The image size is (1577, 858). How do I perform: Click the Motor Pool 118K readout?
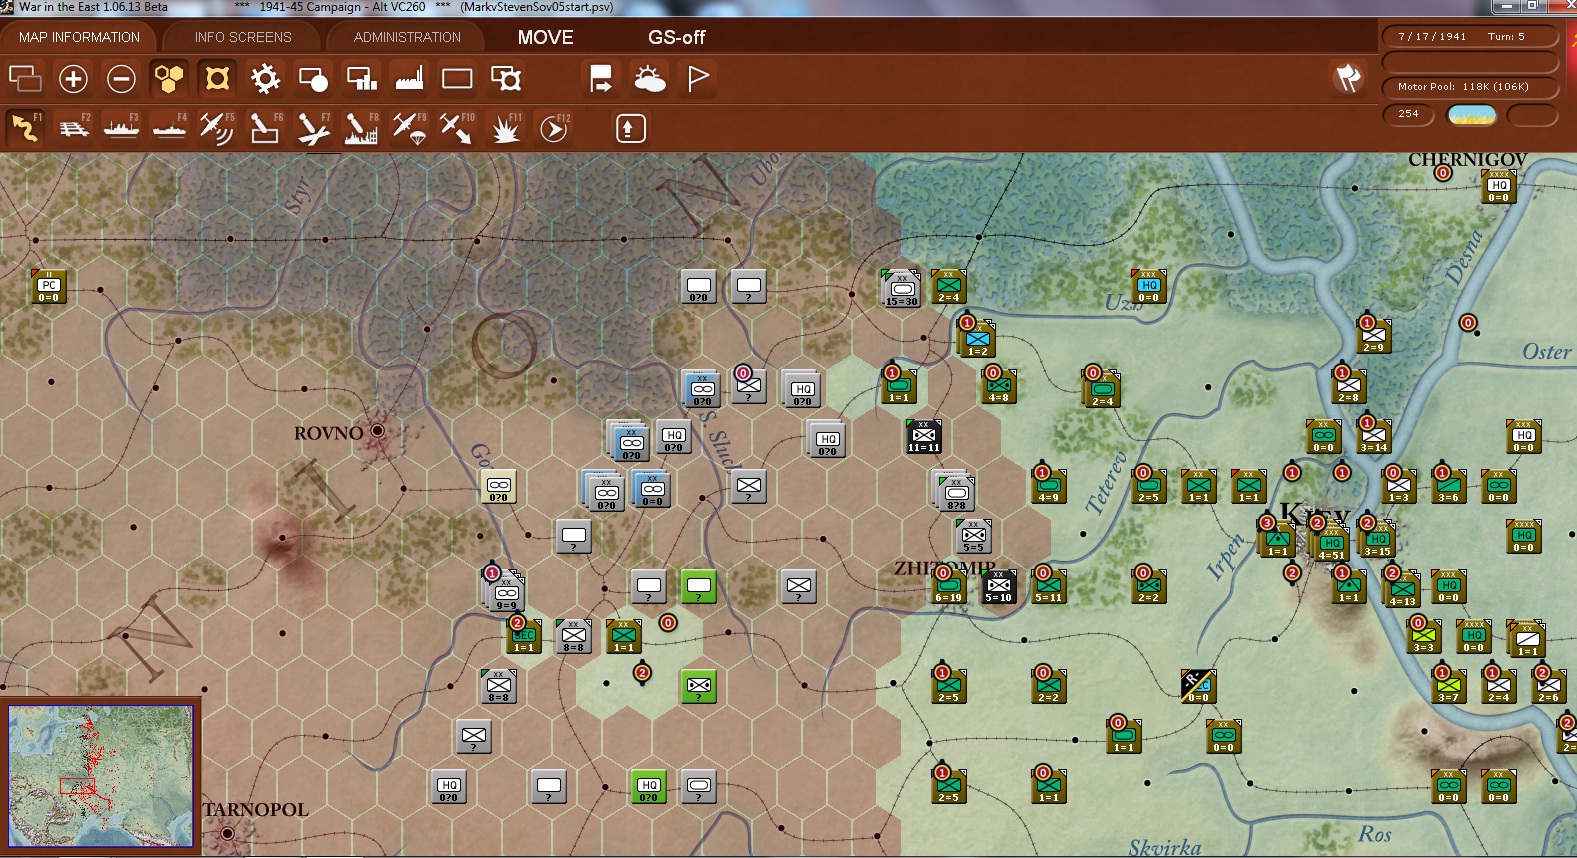[x=1469, y=87]
